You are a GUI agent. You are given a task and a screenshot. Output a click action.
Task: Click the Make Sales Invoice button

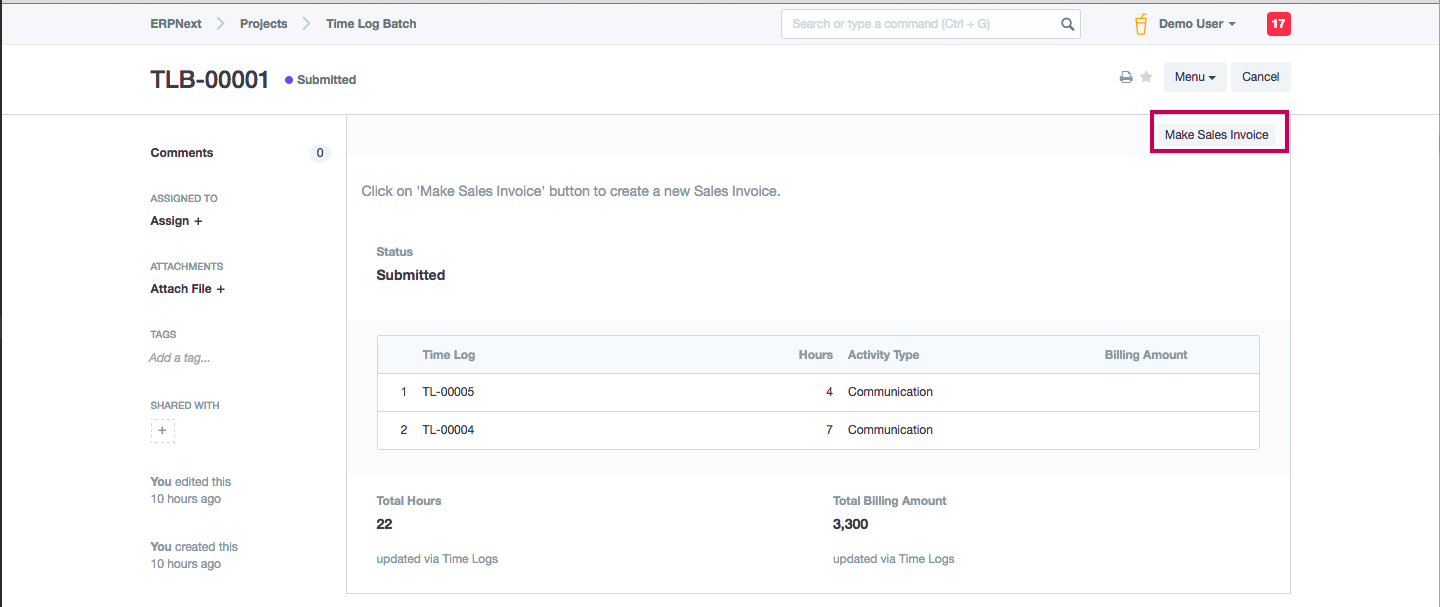(x=1216, y=135)
